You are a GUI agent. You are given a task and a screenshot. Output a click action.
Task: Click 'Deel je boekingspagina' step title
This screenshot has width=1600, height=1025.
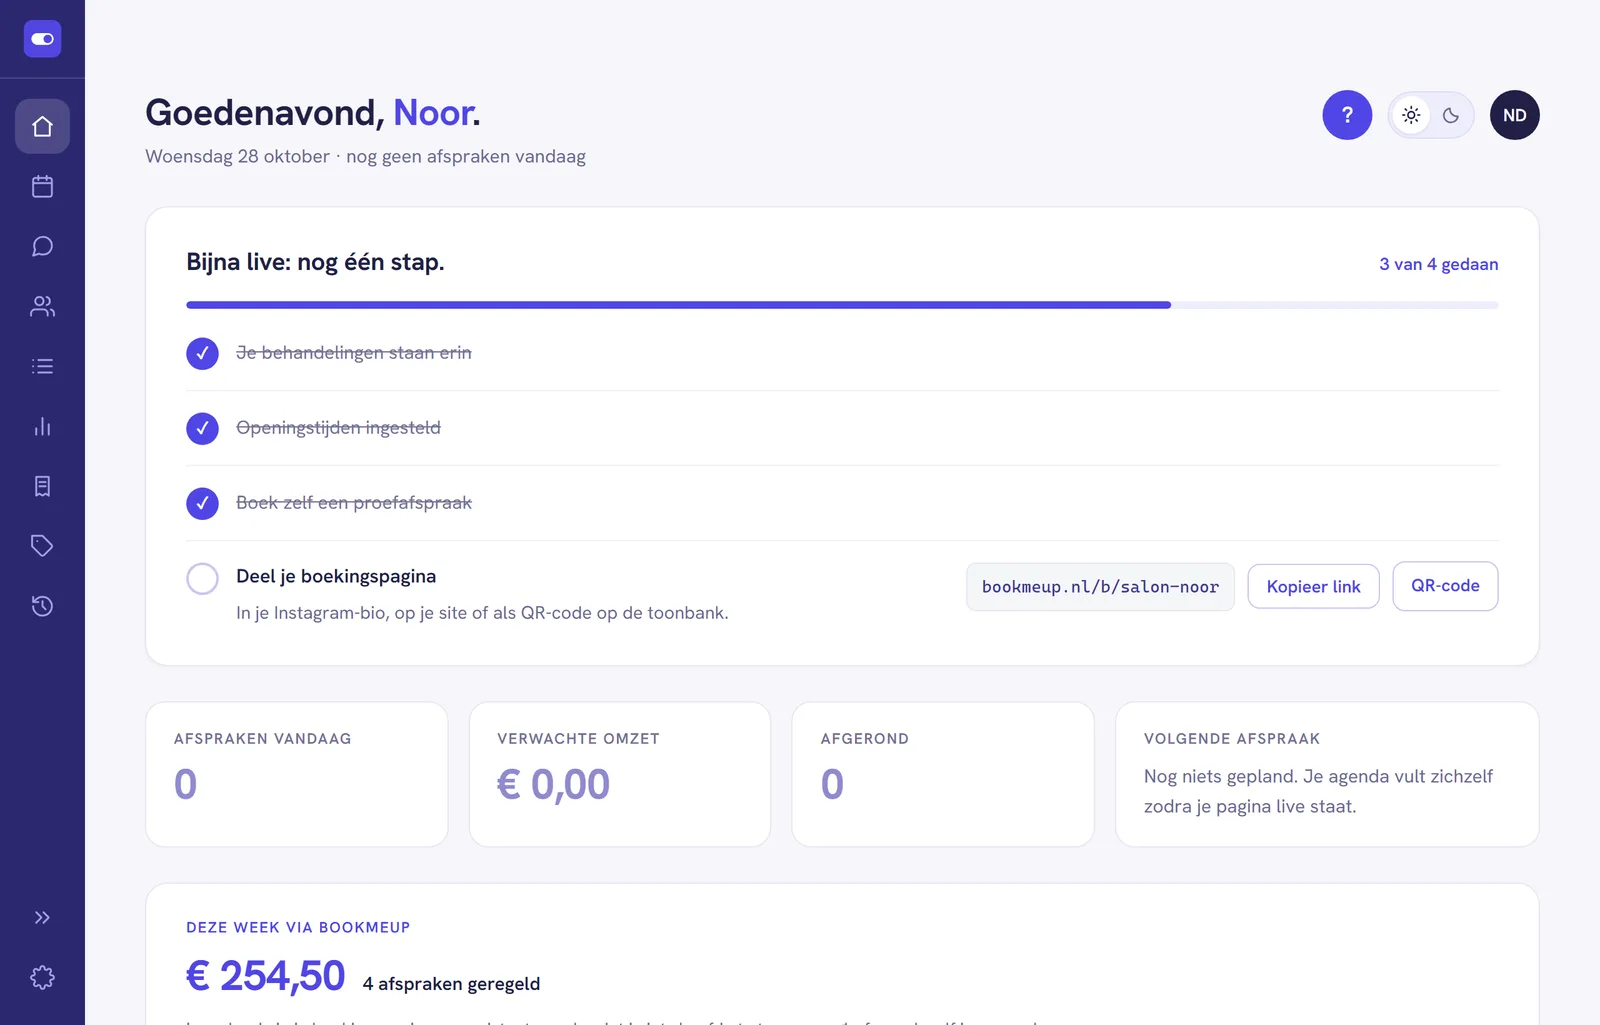click(x=336, y=576)
